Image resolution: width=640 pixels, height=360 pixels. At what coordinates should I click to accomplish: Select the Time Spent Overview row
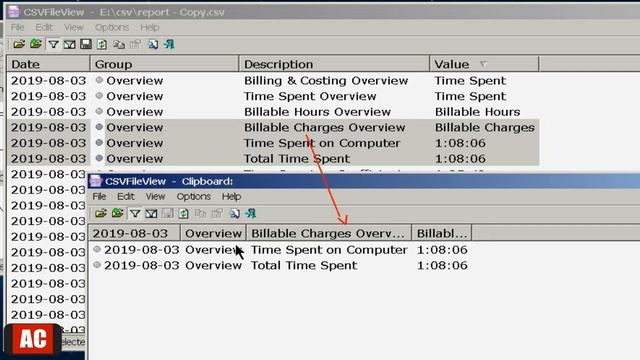(273, 96)
